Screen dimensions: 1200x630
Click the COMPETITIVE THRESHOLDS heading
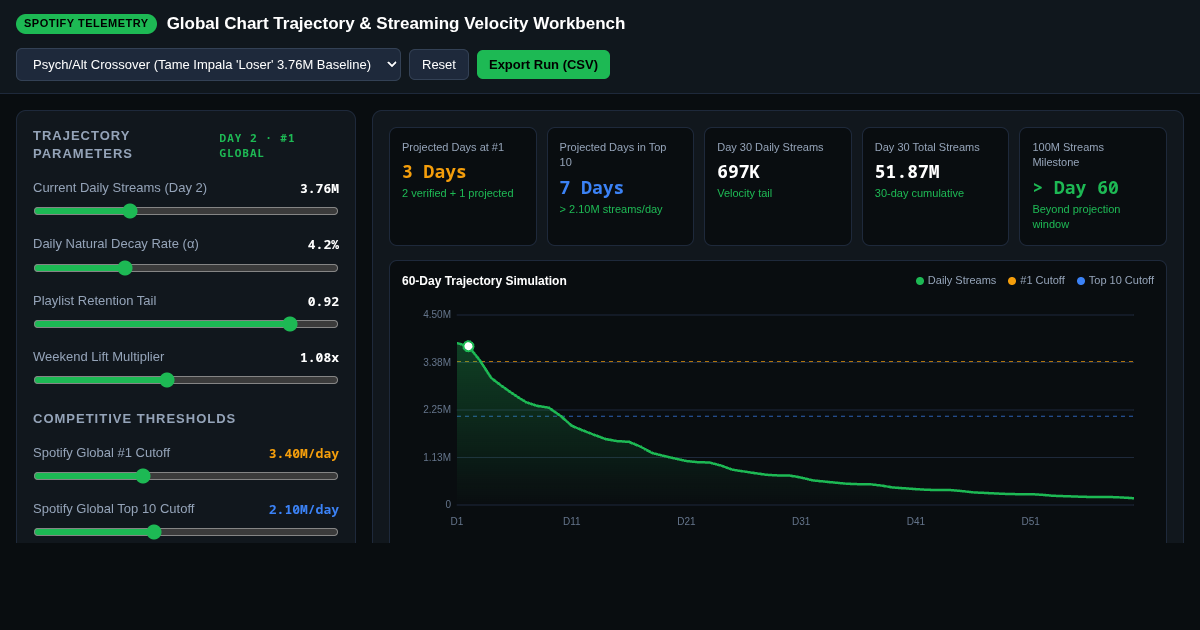(134, 418)
